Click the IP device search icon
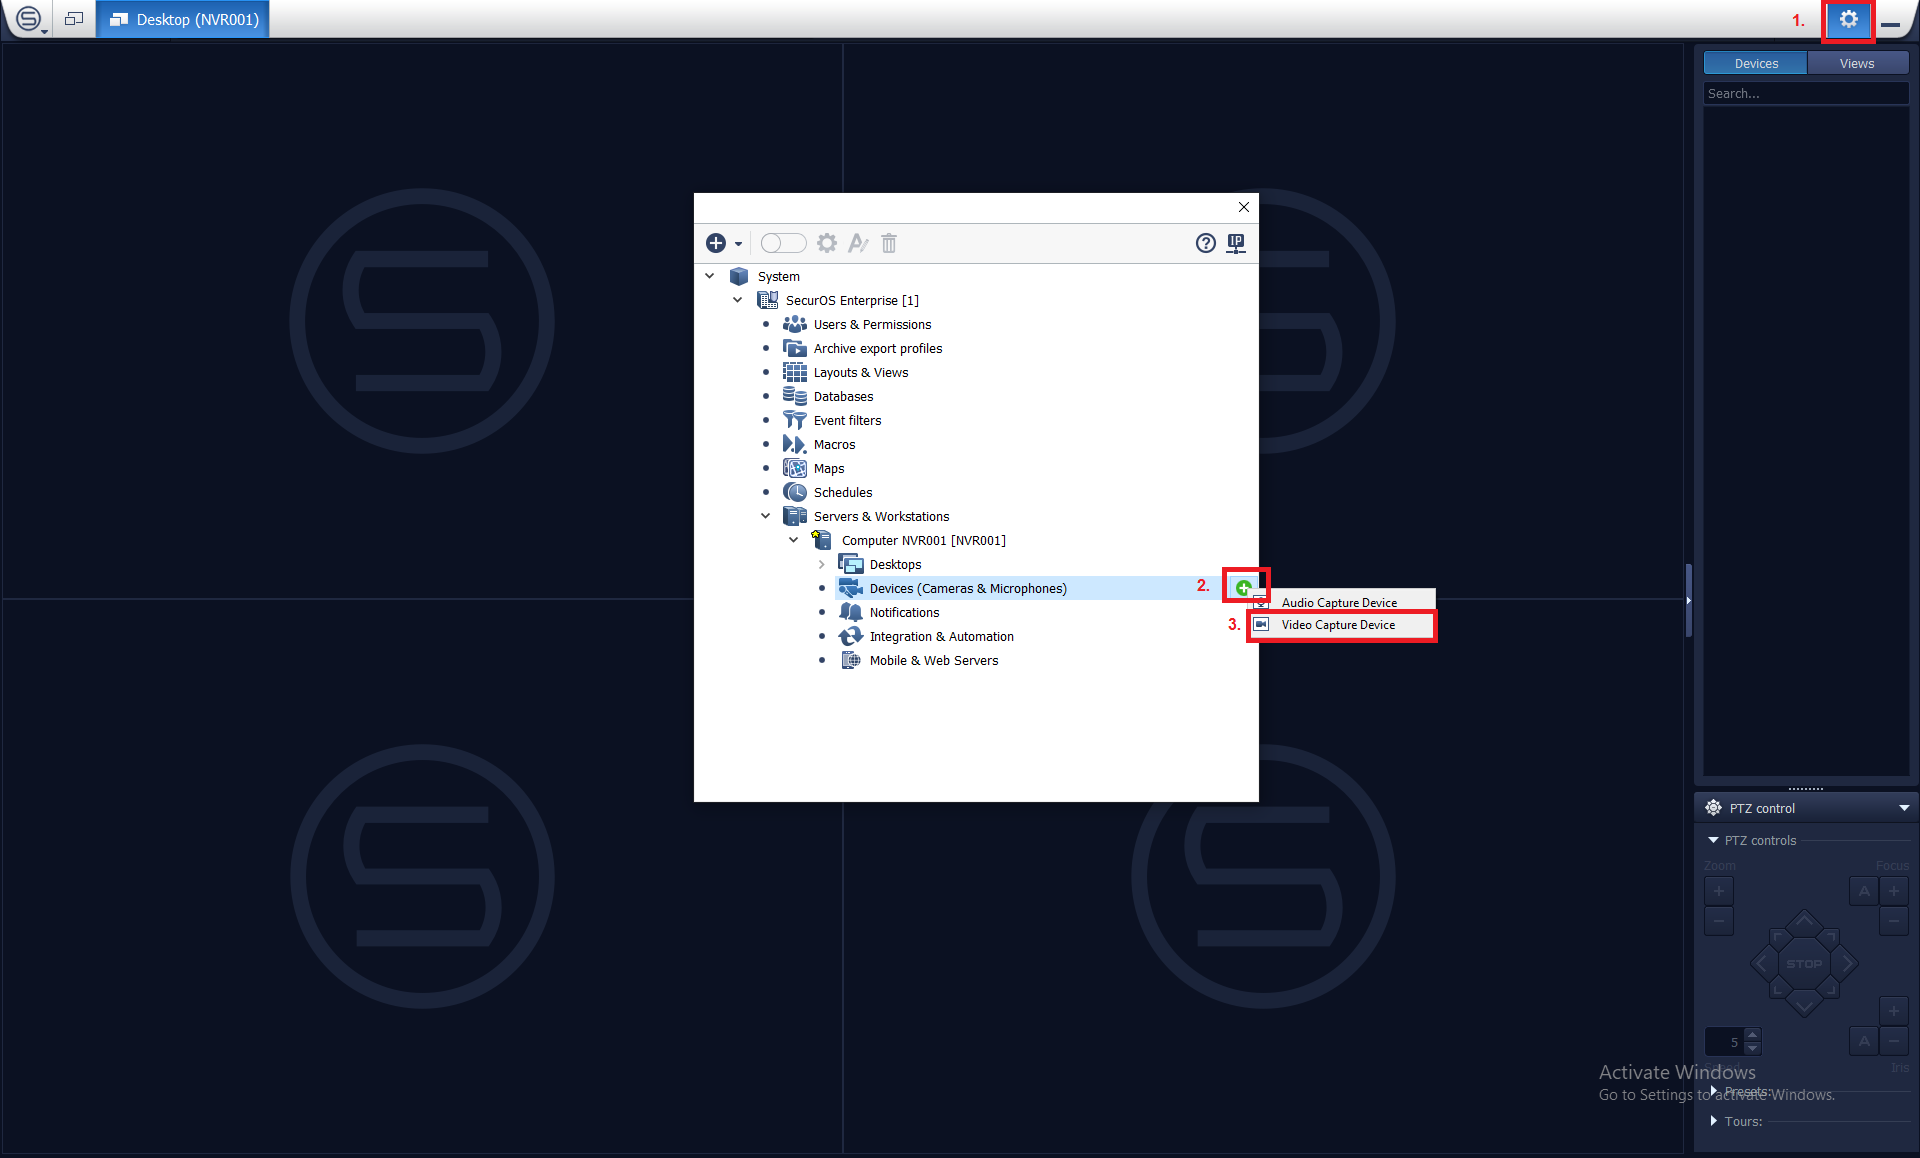The width and height of the screenshot is (1920, 1158). (1236, 243)
